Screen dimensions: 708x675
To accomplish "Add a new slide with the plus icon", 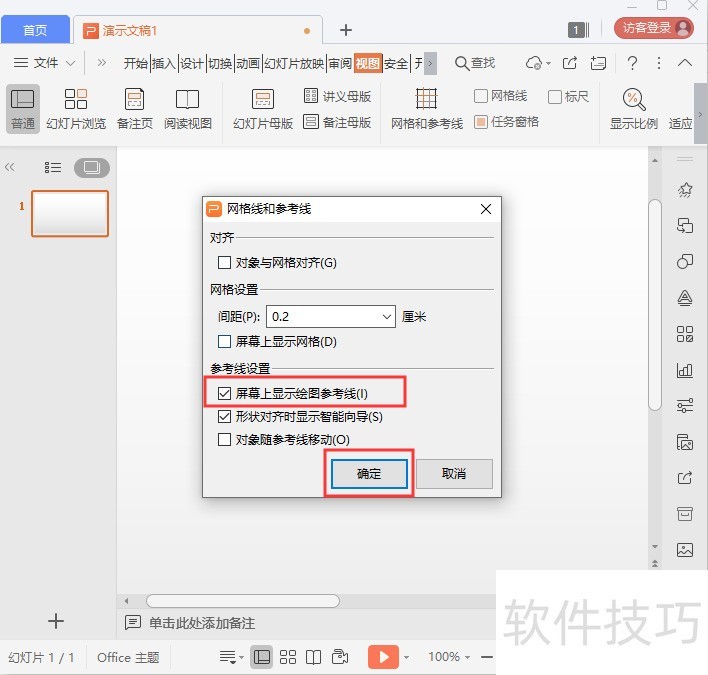I will 56,621.
